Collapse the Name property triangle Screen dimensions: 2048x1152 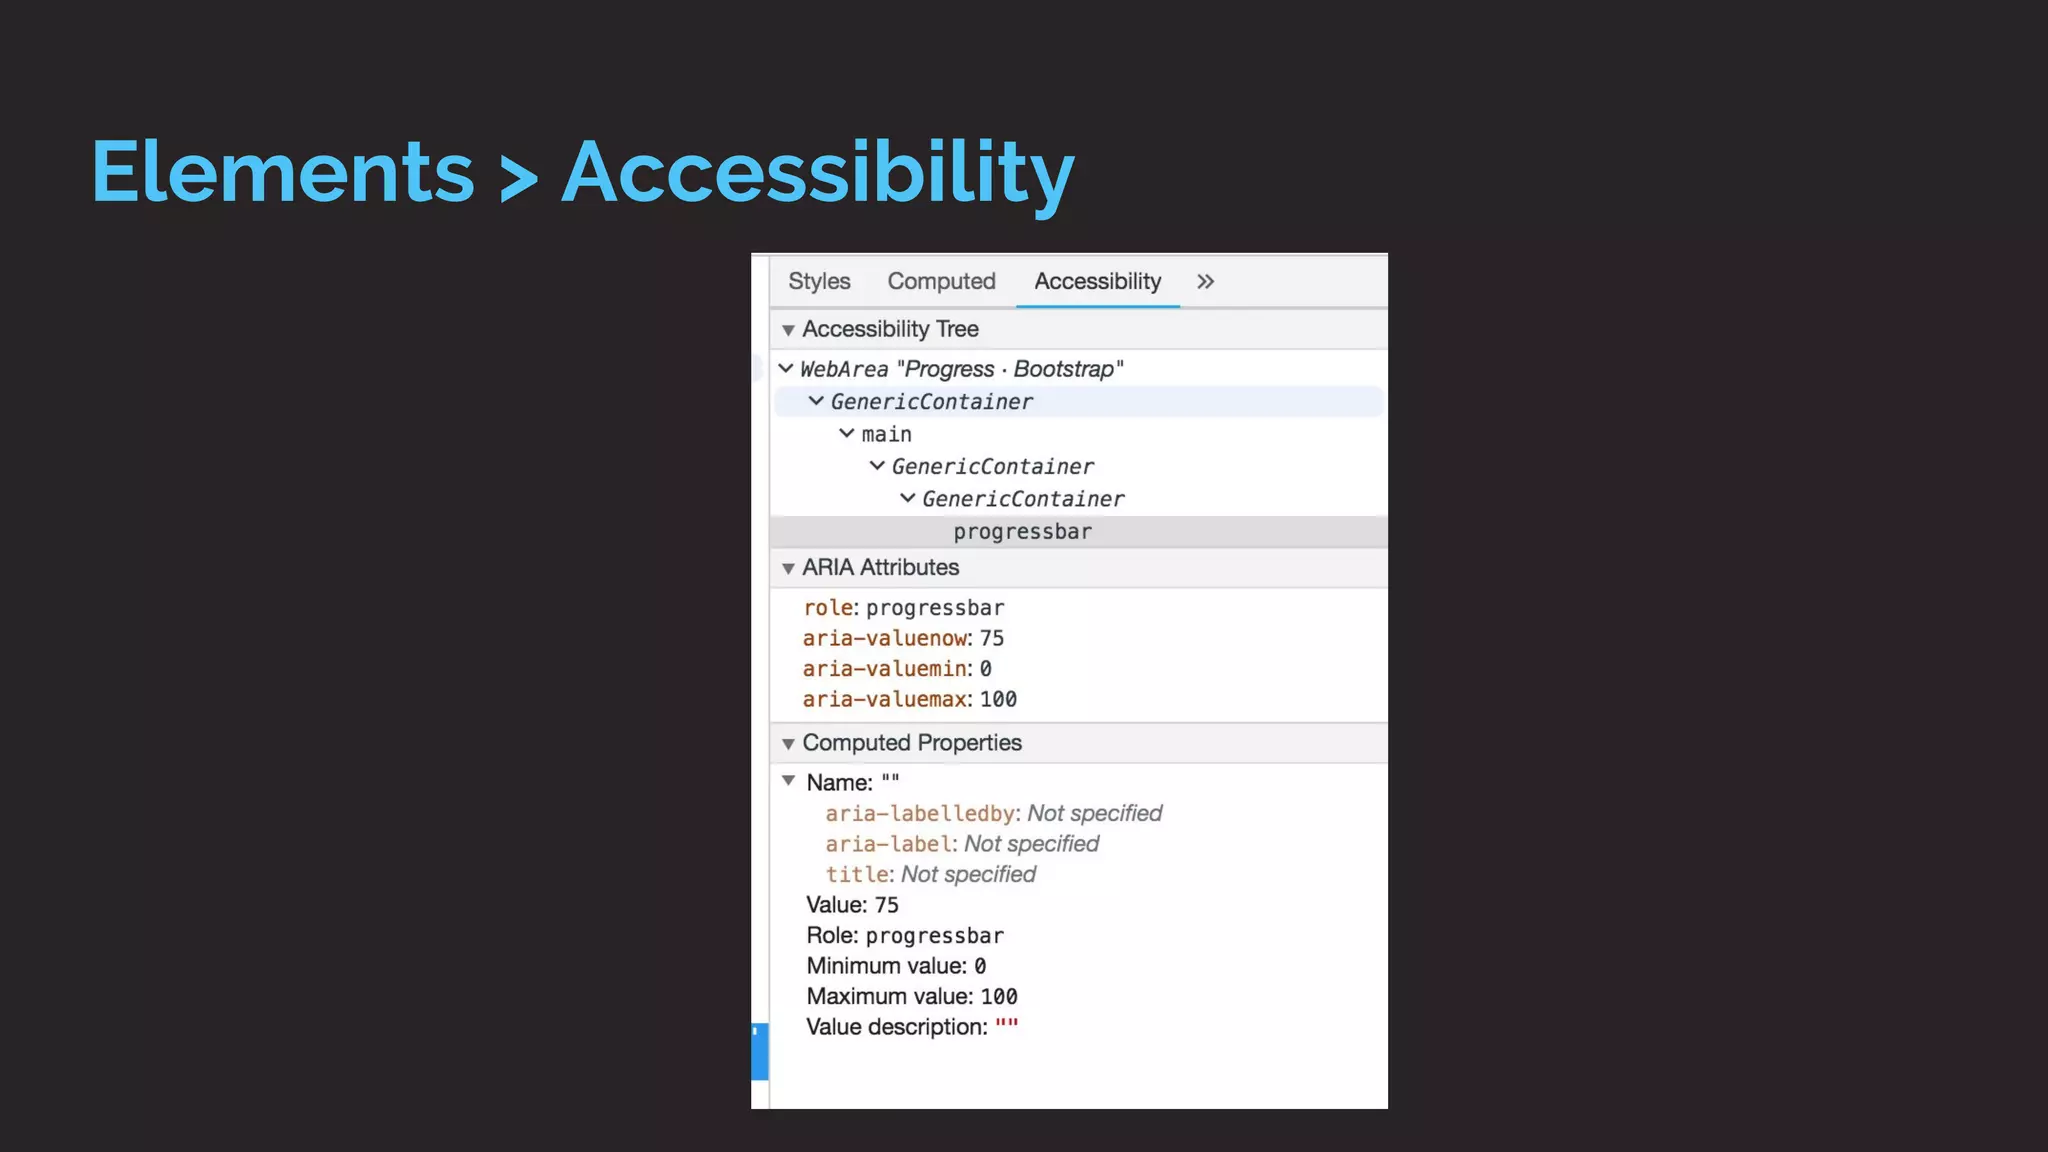[788, 780]
